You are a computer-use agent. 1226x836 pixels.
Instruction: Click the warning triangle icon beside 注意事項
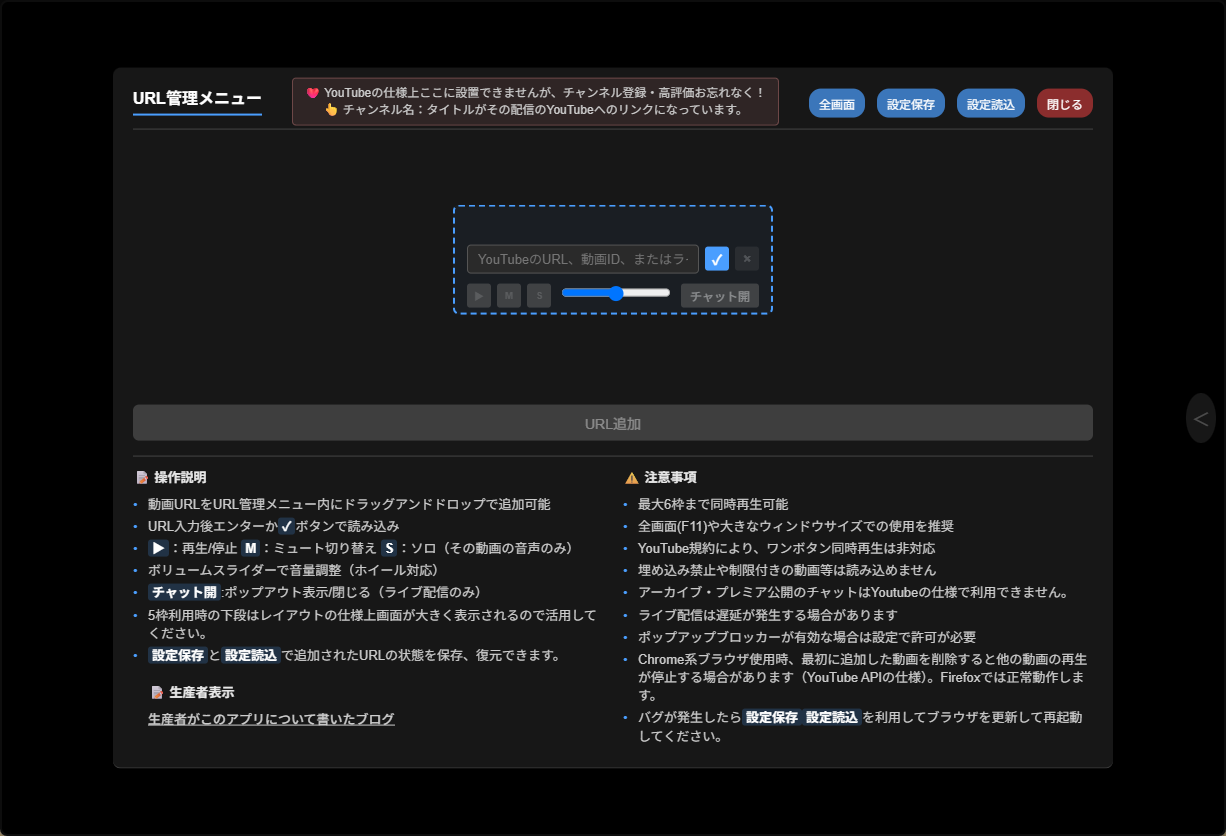[631, 478]
